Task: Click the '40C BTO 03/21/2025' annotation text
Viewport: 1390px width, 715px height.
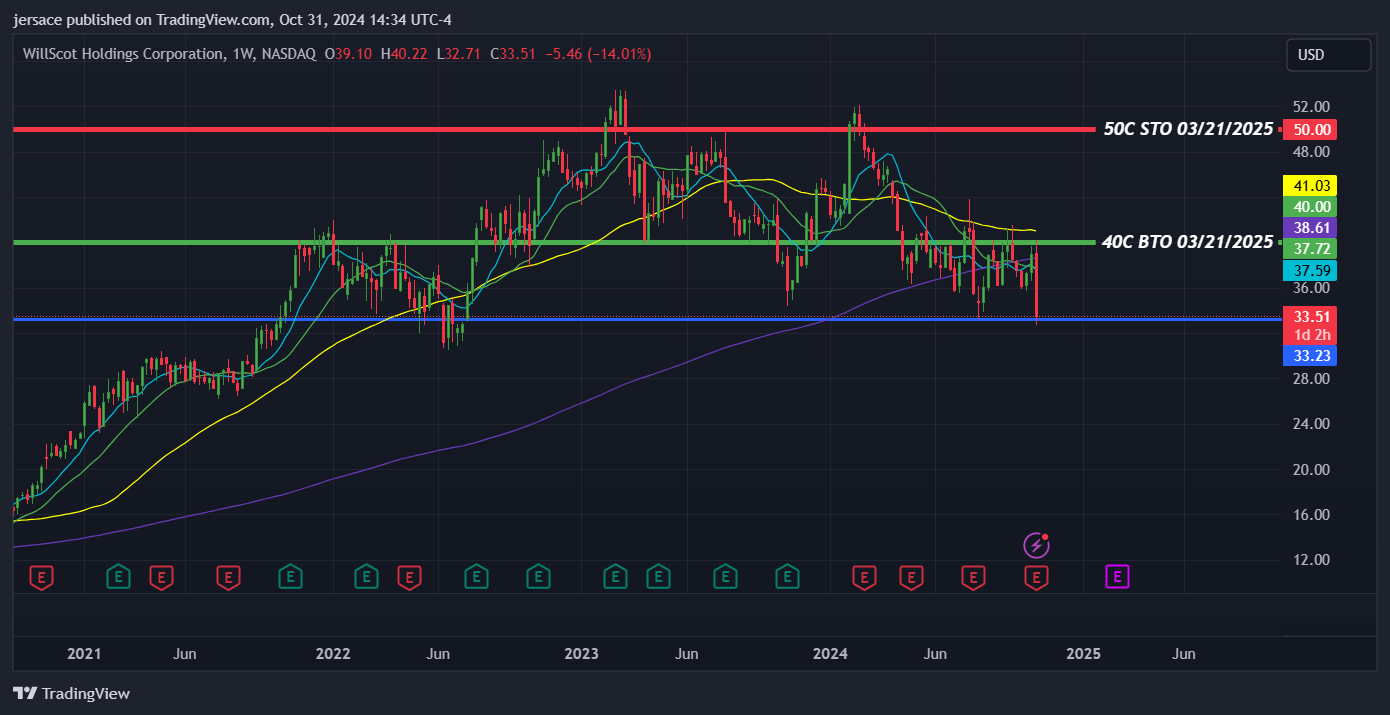Action: [1187, 242]
